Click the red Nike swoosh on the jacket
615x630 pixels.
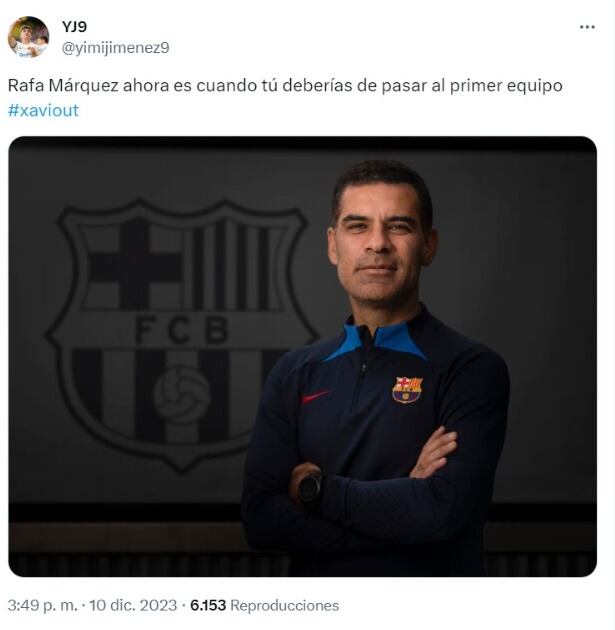(x=316, y=397)
